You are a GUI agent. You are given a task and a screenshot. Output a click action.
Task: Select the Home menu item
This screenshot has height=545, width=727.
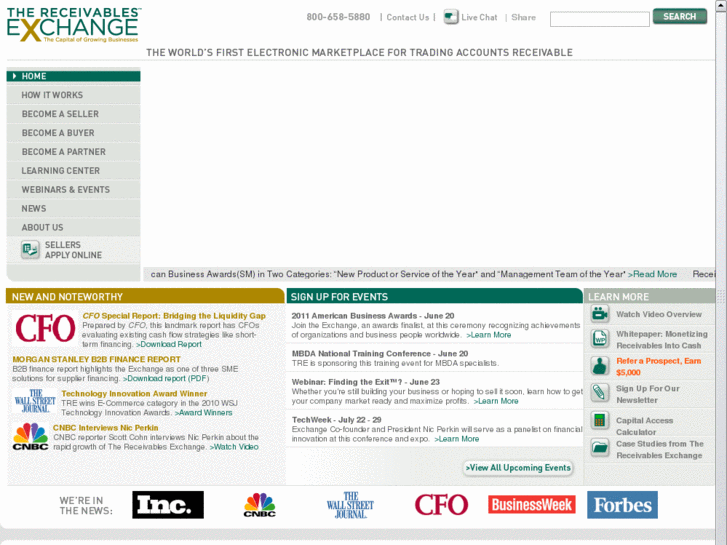click(x=73, y=76)
